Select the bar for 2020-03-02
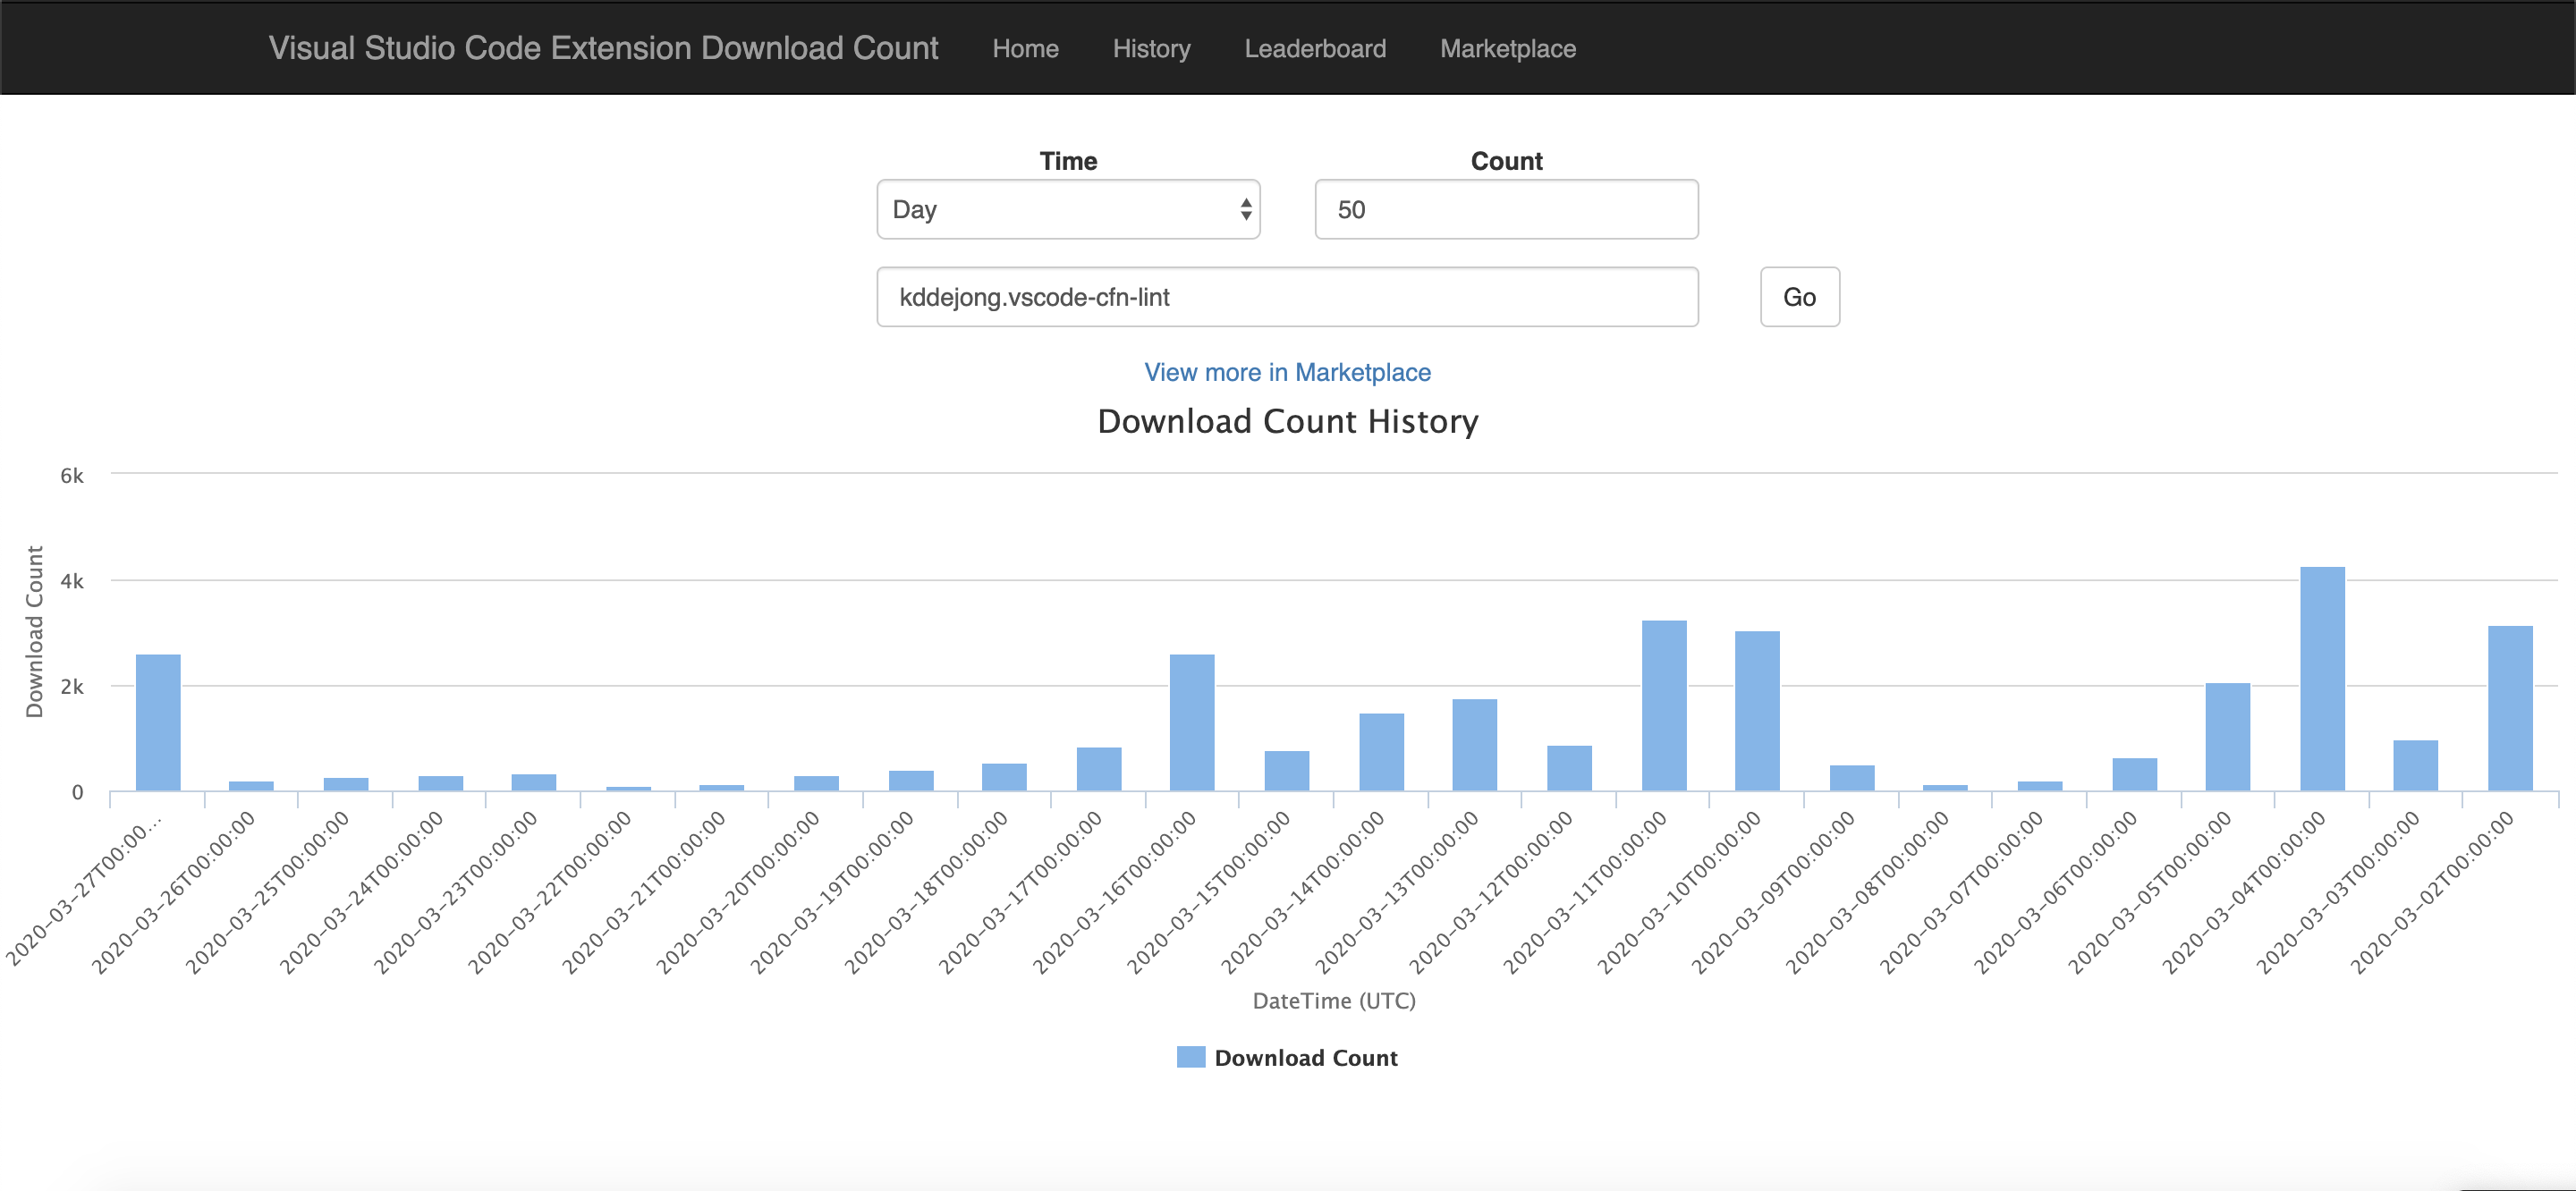The height and width of the screenshot is (1191, 2576). pos(2510,708)
